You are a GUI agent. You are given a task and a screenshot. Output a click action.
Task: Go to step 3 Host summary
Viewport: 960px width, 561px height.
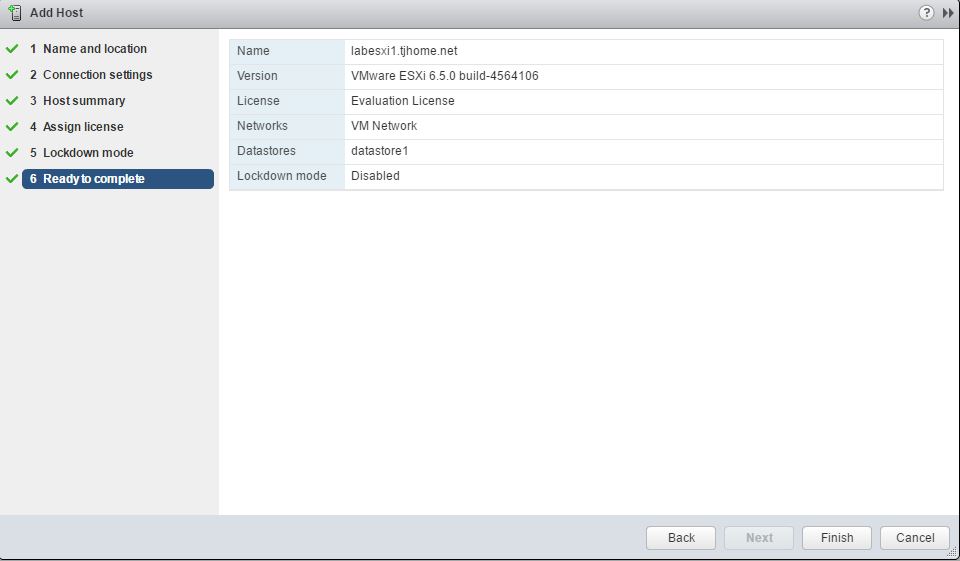click(x=78, y=100)
